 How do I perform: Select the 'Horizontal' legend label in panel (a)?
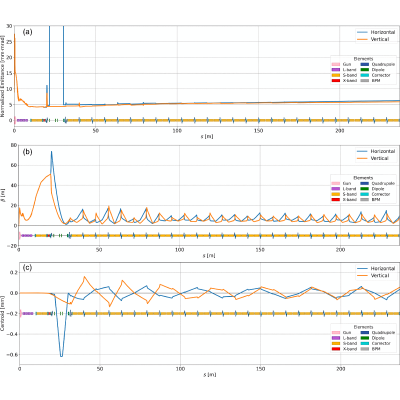pyautogui.click(x=383, y=32)
